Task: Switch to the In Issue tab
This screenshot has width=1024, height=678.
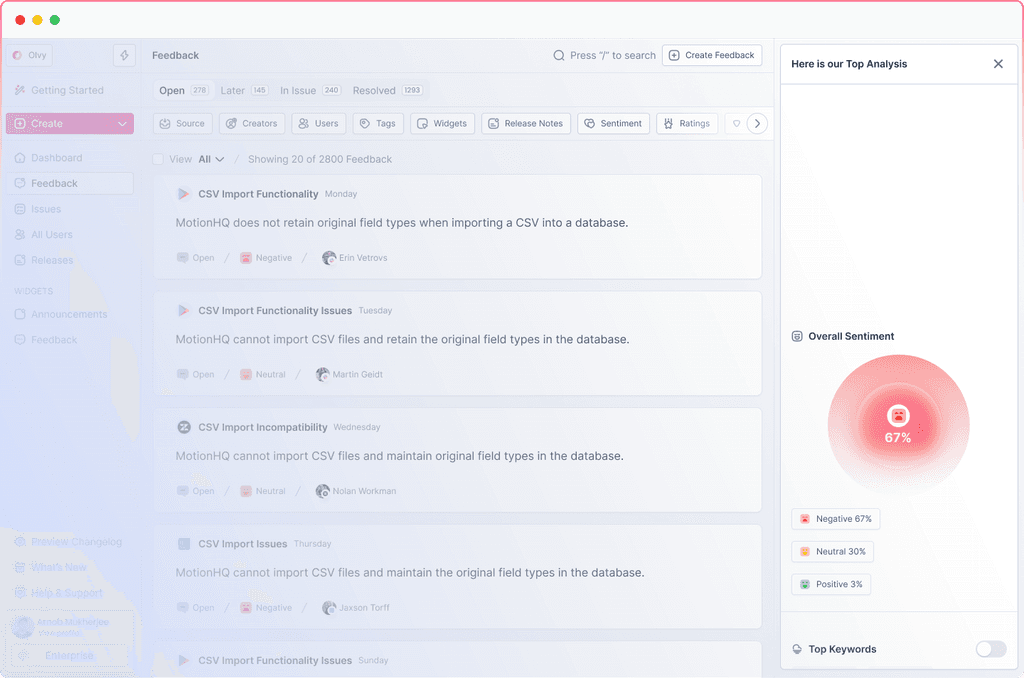Action: pos(310,90)
